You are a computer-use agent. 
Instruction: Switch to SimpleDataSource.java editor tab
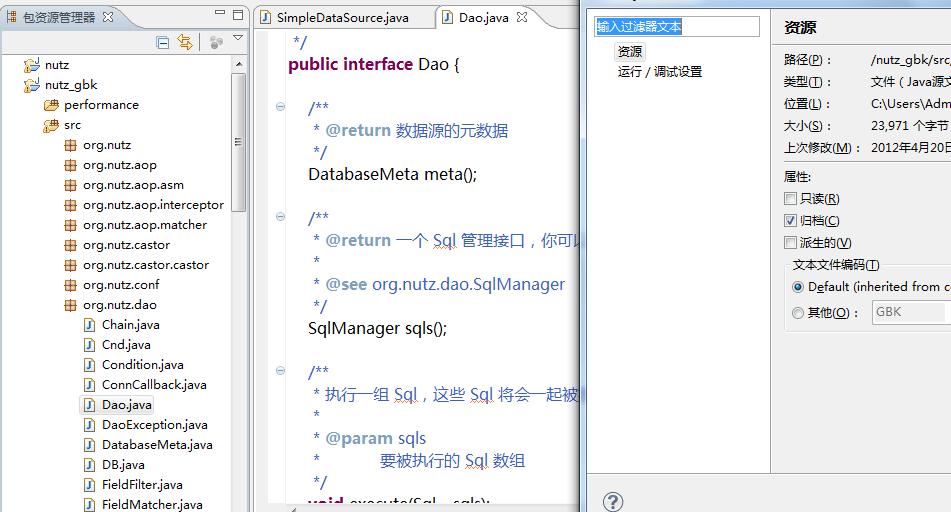tap(343, 18)
